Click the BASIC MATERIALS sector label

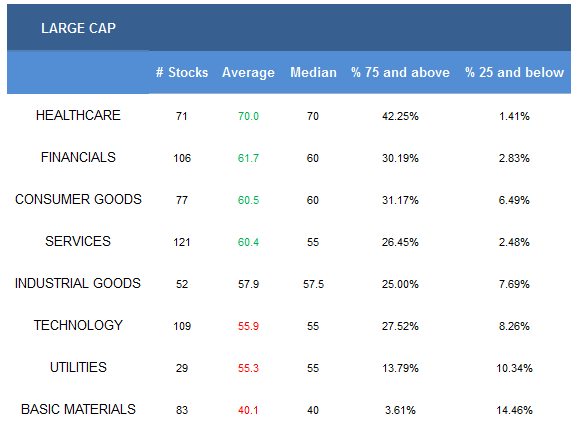pyautogui.click(x=78, y=409)
